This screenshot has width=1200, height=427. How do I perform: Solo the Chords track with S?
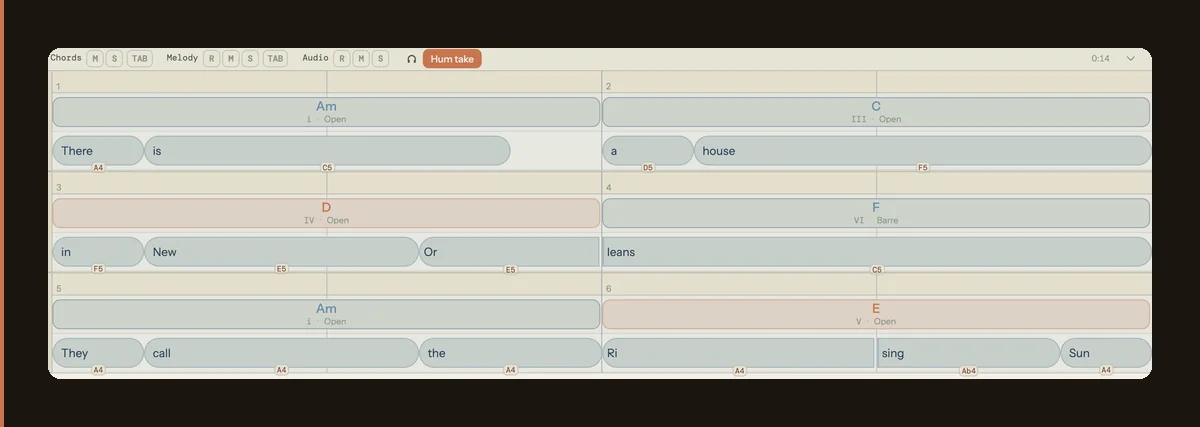click(114, 59)
